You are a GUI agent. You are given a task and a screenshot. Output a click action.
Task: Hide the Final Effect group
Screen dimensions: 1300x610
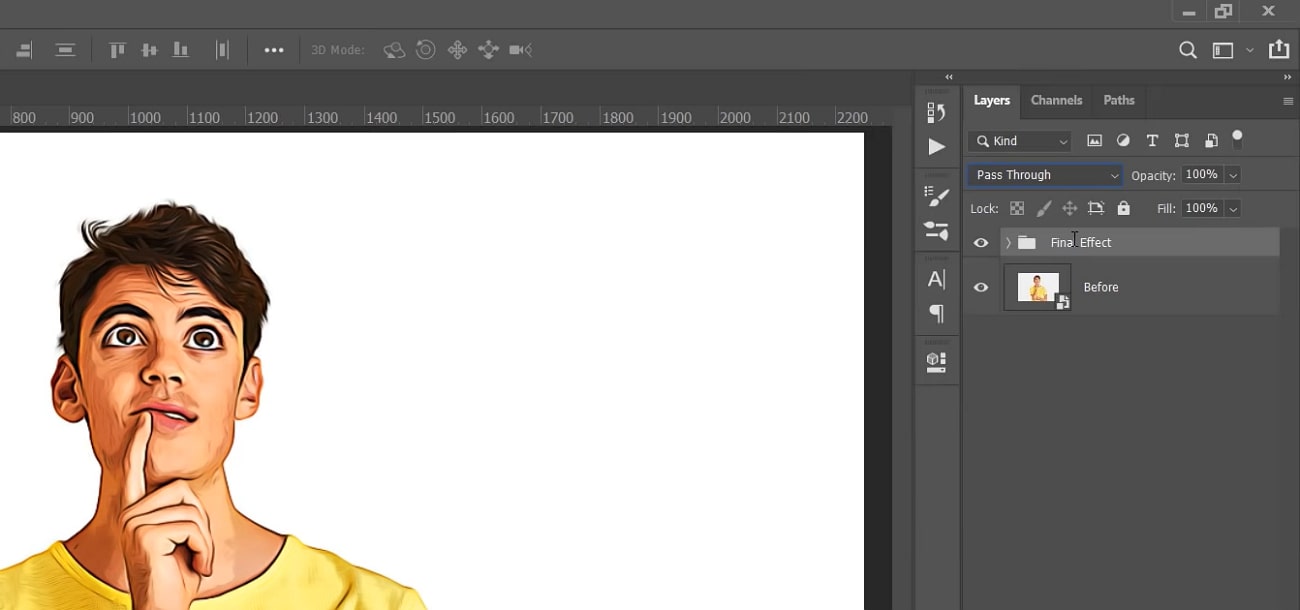coord(981,243)
